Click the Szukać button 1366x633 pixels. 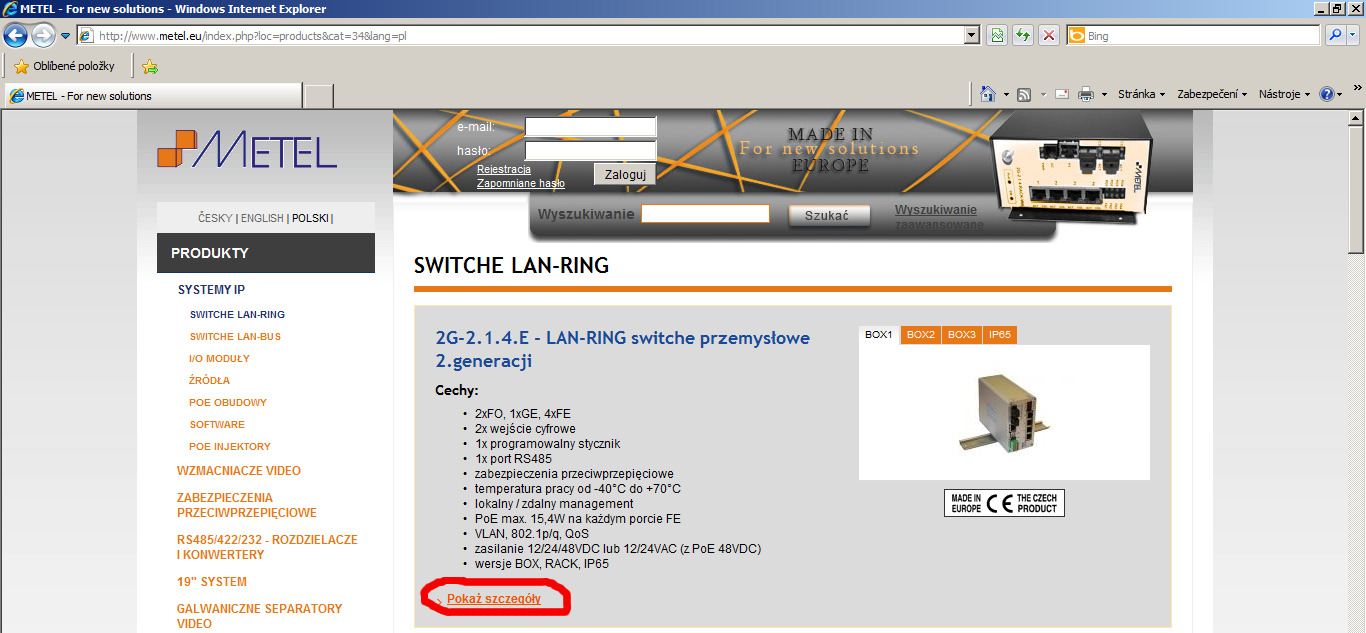pyautogui.click(x=827, y=216)
